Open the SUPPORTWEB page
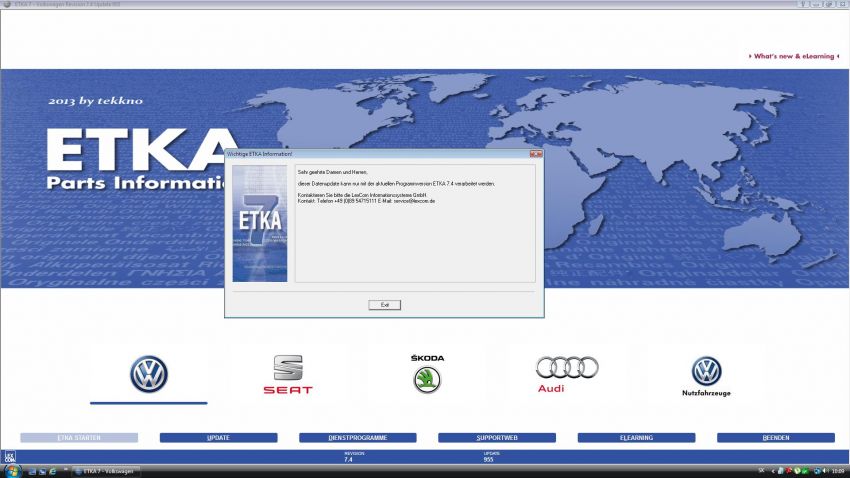Viewport: 850px width, 478px height. (x=497, y=437)
